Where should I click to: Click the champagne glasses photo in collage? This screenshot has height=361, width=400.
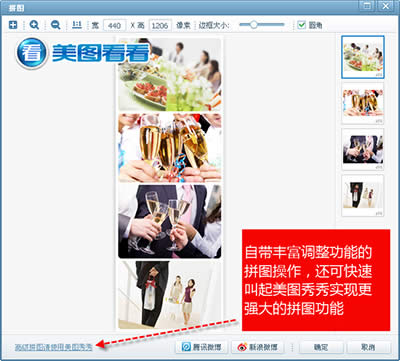click(170, 148)
